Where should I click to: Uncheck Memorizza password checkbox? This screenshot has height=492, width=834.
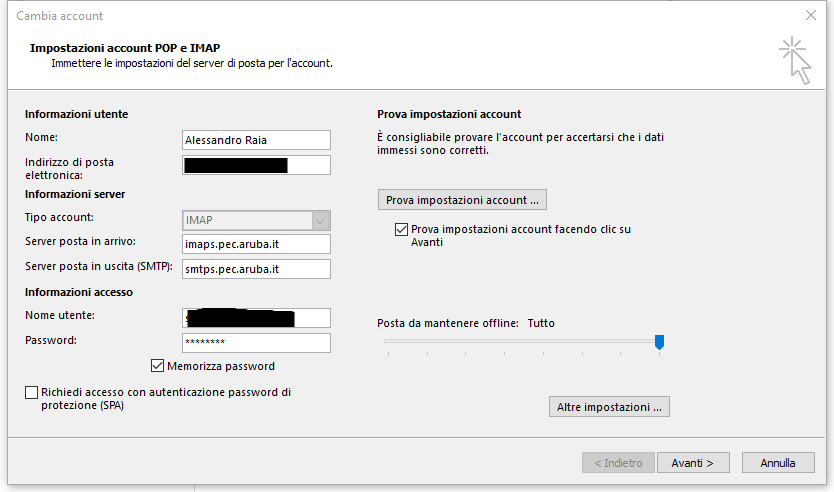[x=157, y=365]
